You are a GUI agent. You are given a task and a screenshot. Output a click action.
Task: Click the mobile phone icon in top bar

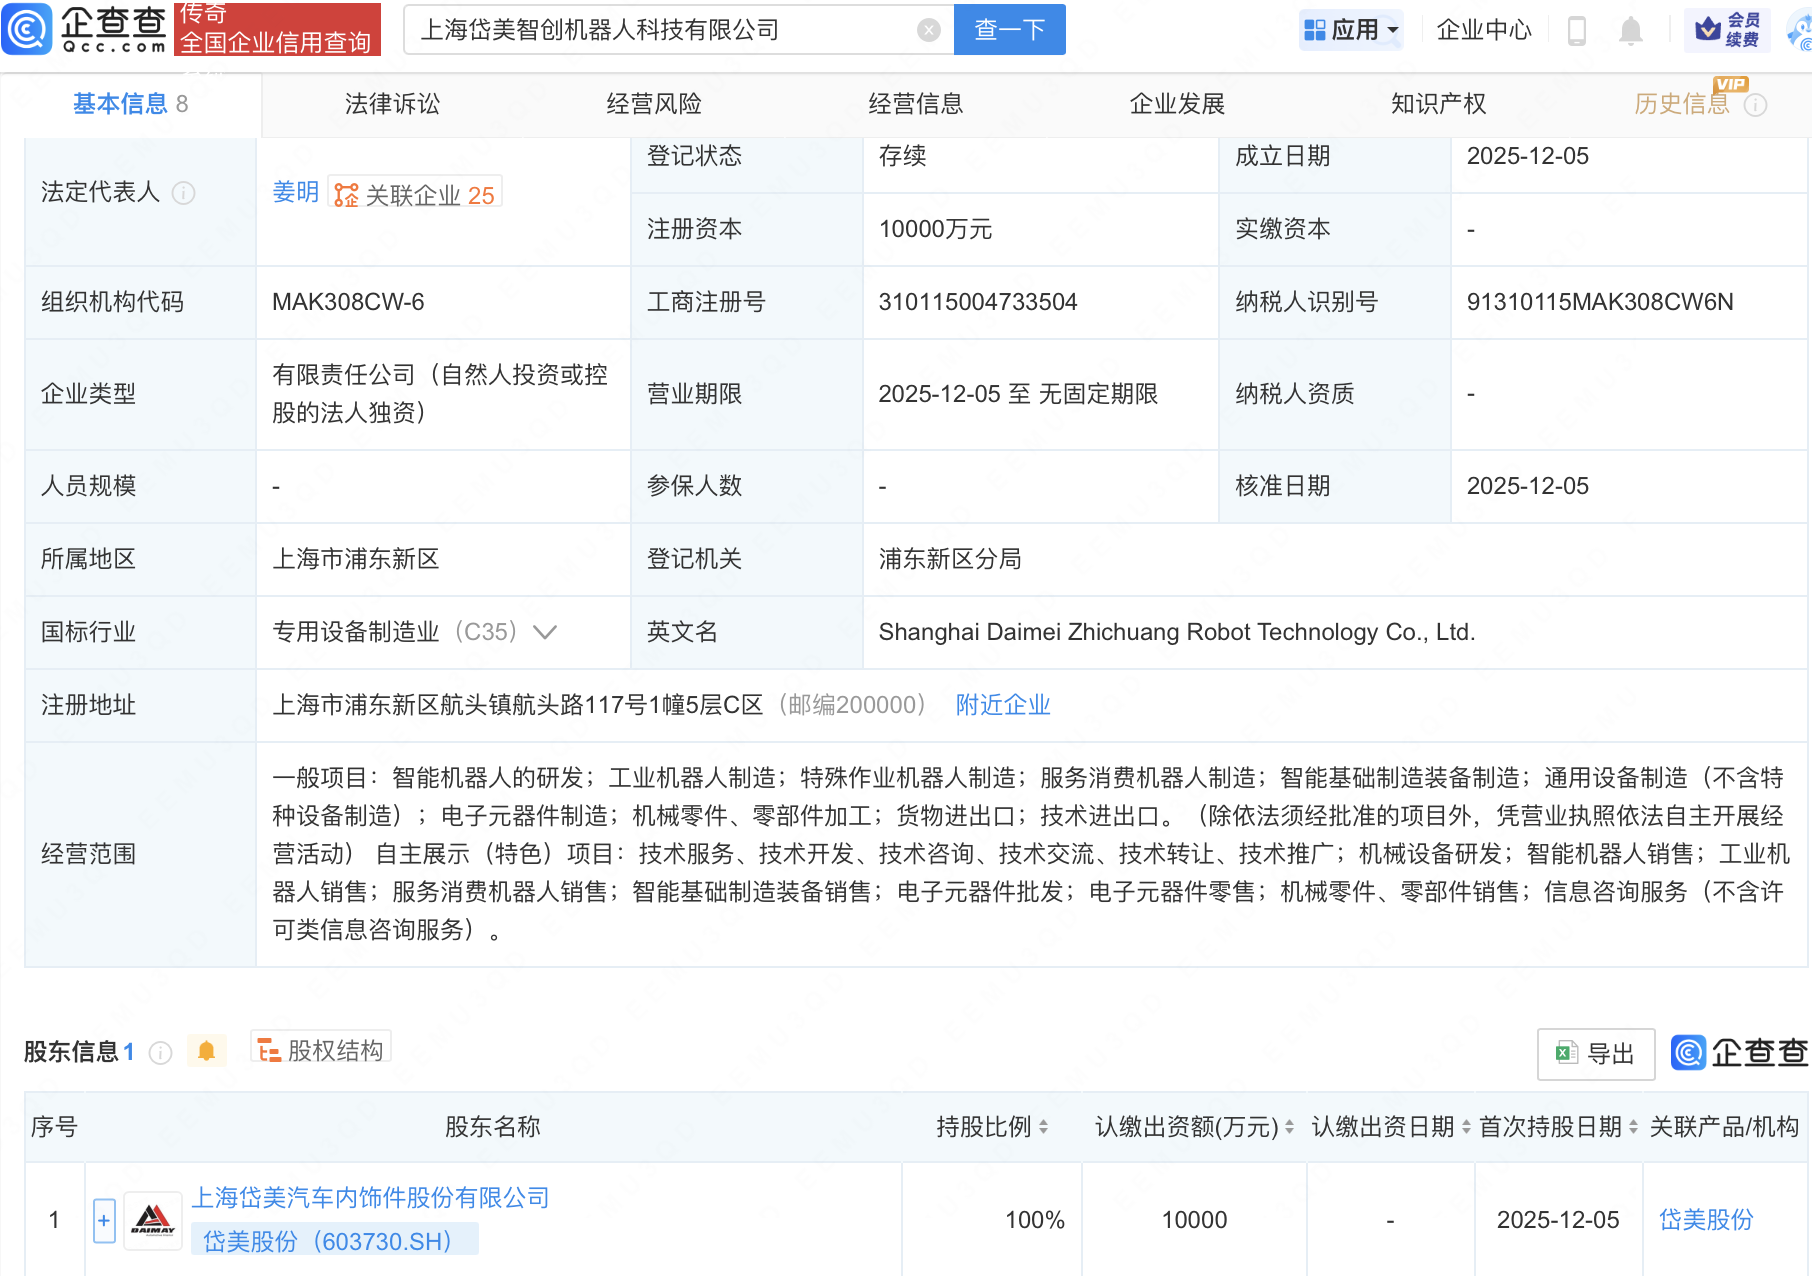pyautogui.click(x=1578, y=29)
